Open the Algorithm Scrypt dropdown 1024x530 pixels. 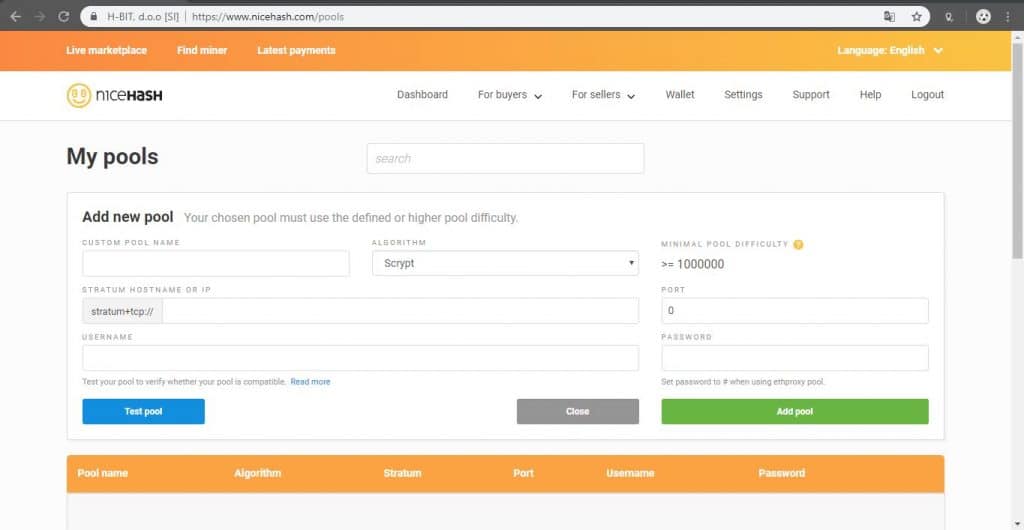tap(505, 263)
